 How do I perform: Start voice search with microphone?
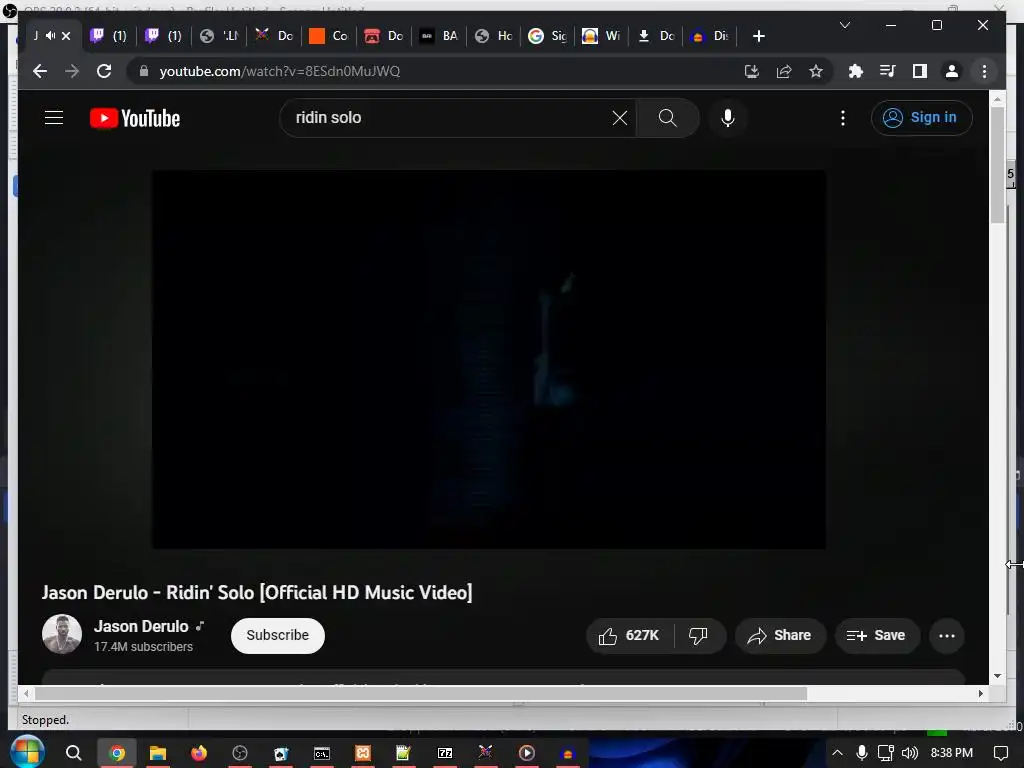[x=728, y=118]
